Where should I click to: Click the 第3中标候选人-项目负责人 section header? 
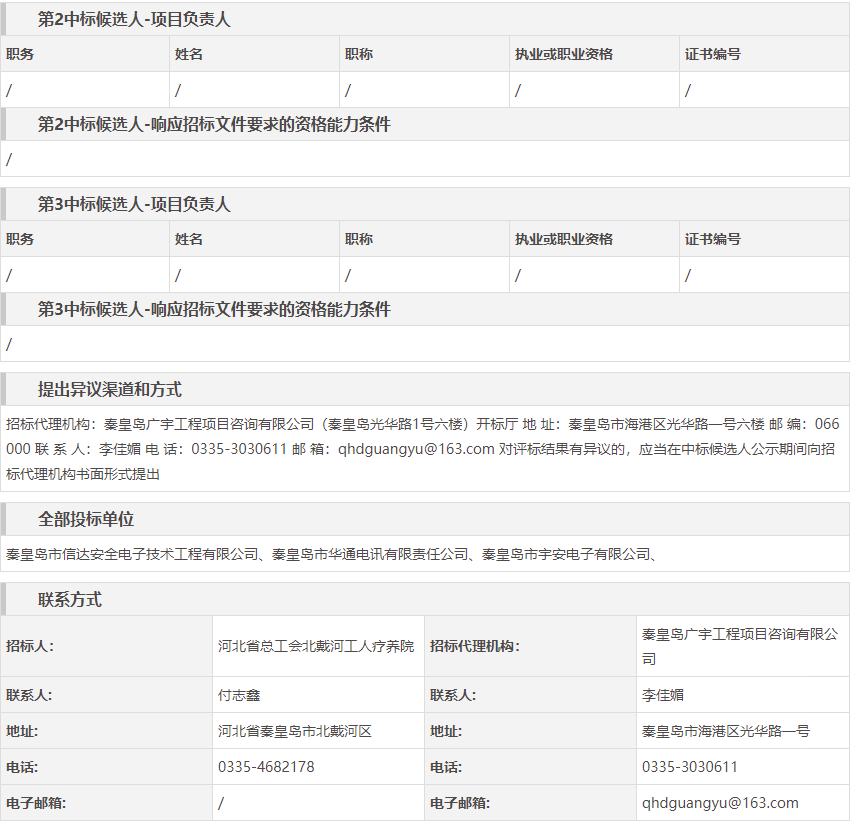click(x=134, y=204)
